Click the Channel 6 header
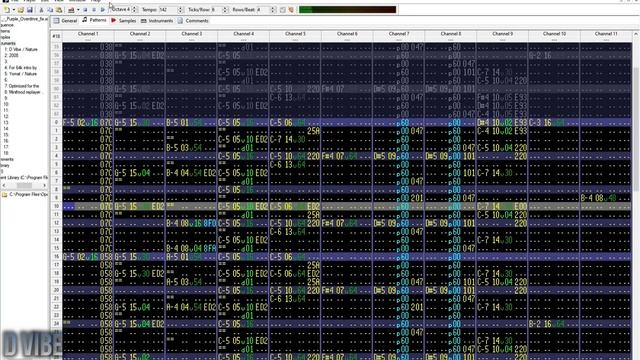 pyautogui.click(x=347, y=36)
